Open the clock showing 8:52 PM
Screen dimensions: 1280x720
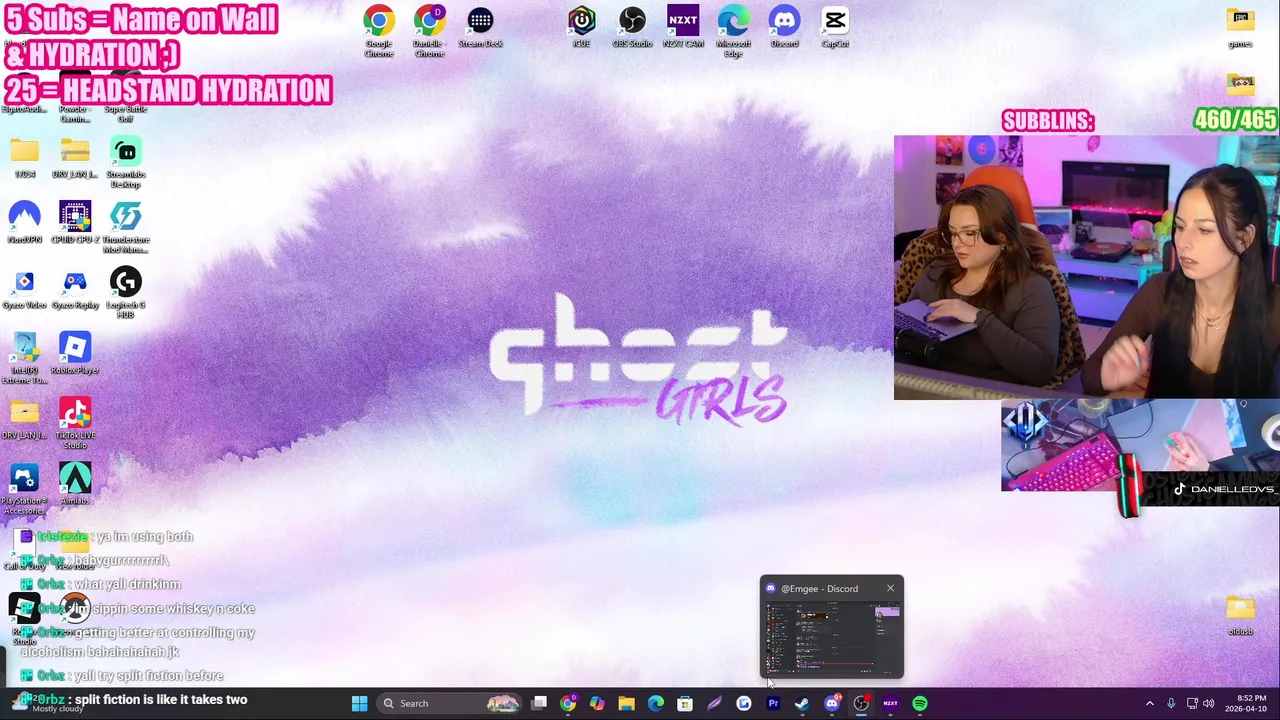(1246, 703)
